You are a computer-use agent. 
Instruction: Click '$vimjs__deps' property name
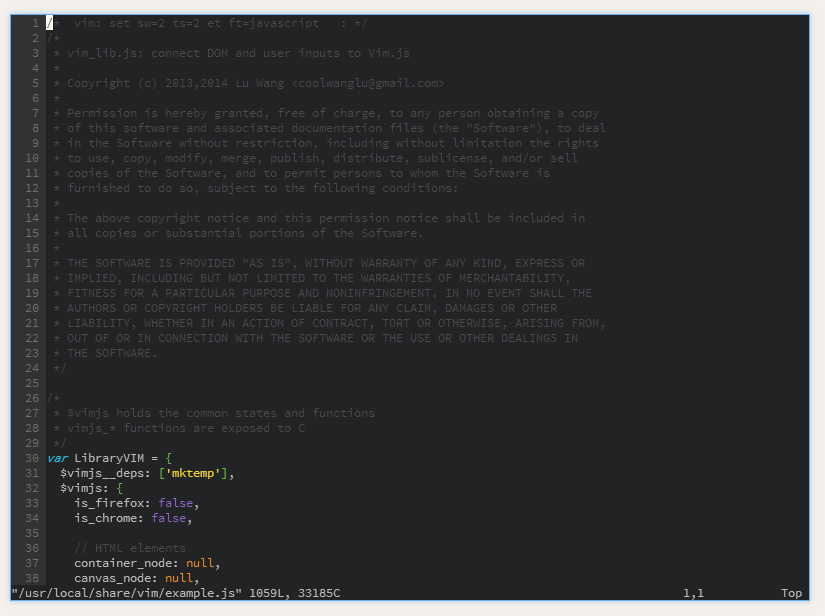pyautogui.click(x=102, y=473)
